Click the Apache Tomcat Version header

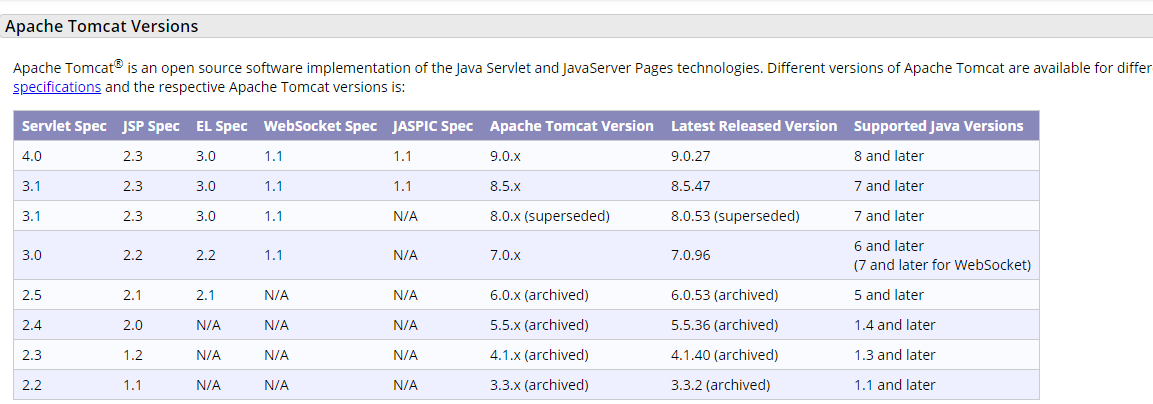tap(571, 126)
